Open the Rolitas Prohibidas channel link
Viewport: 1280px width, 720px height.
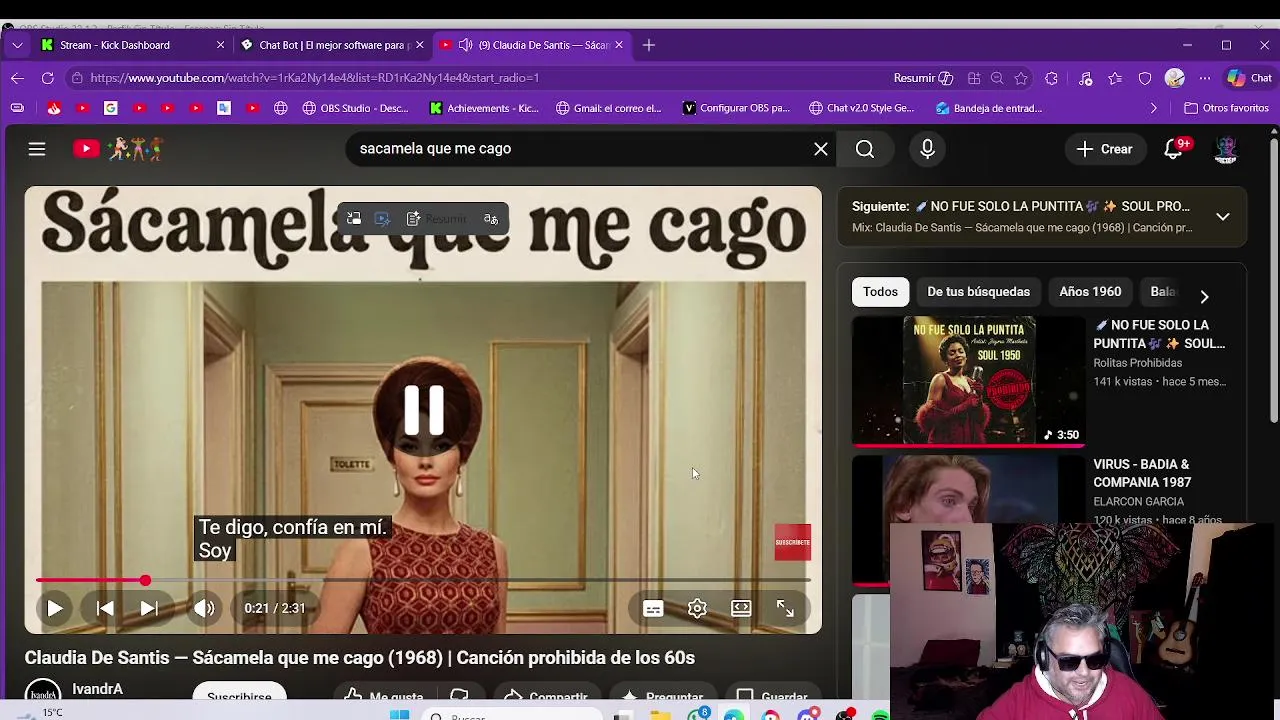coord(1137,363)
